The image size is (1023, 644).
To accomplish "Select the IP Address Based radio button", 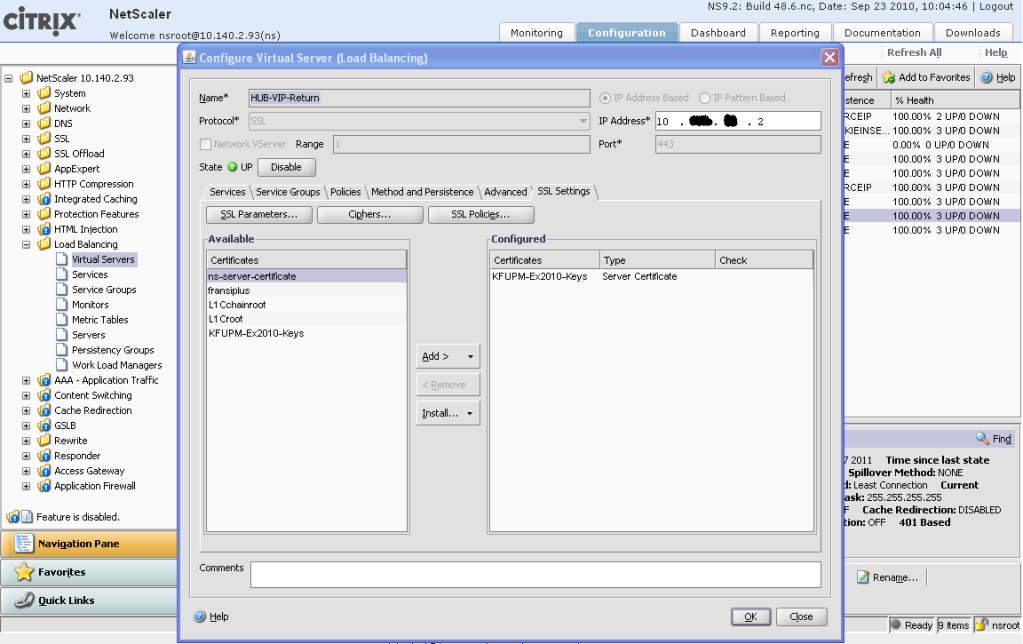I will point(605,98).
